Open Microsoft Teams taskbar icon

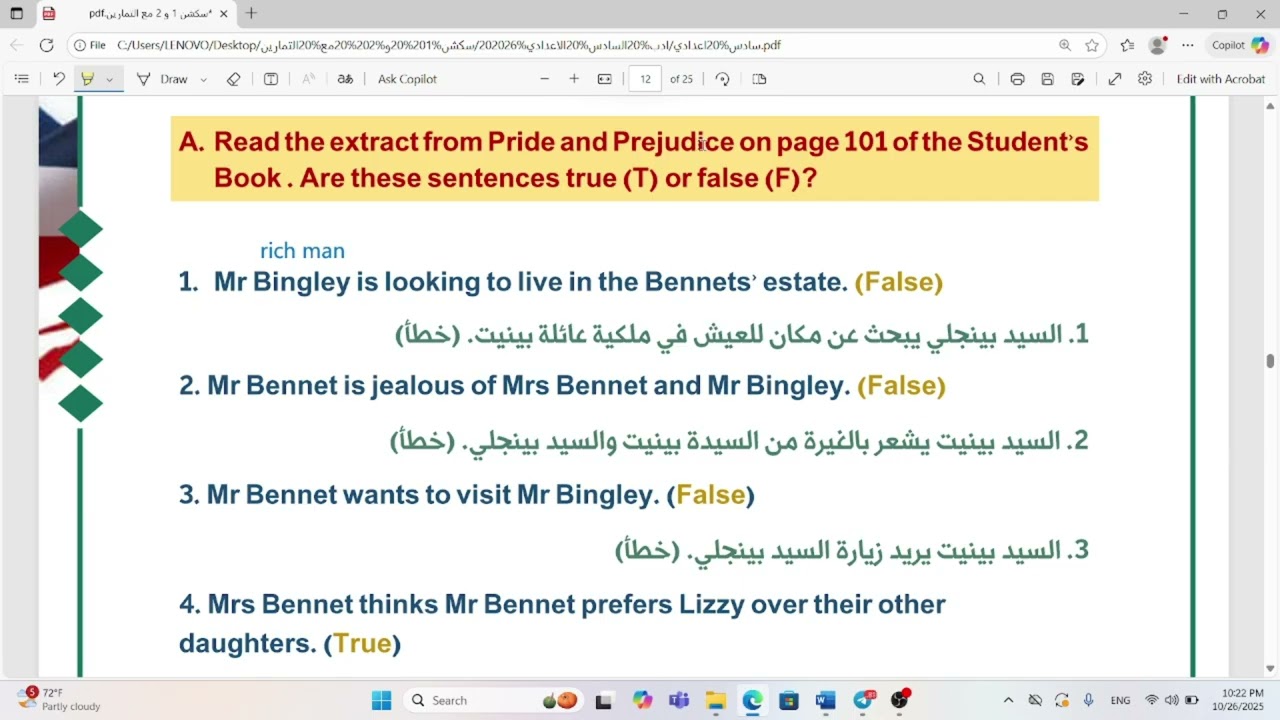point(679,701)
